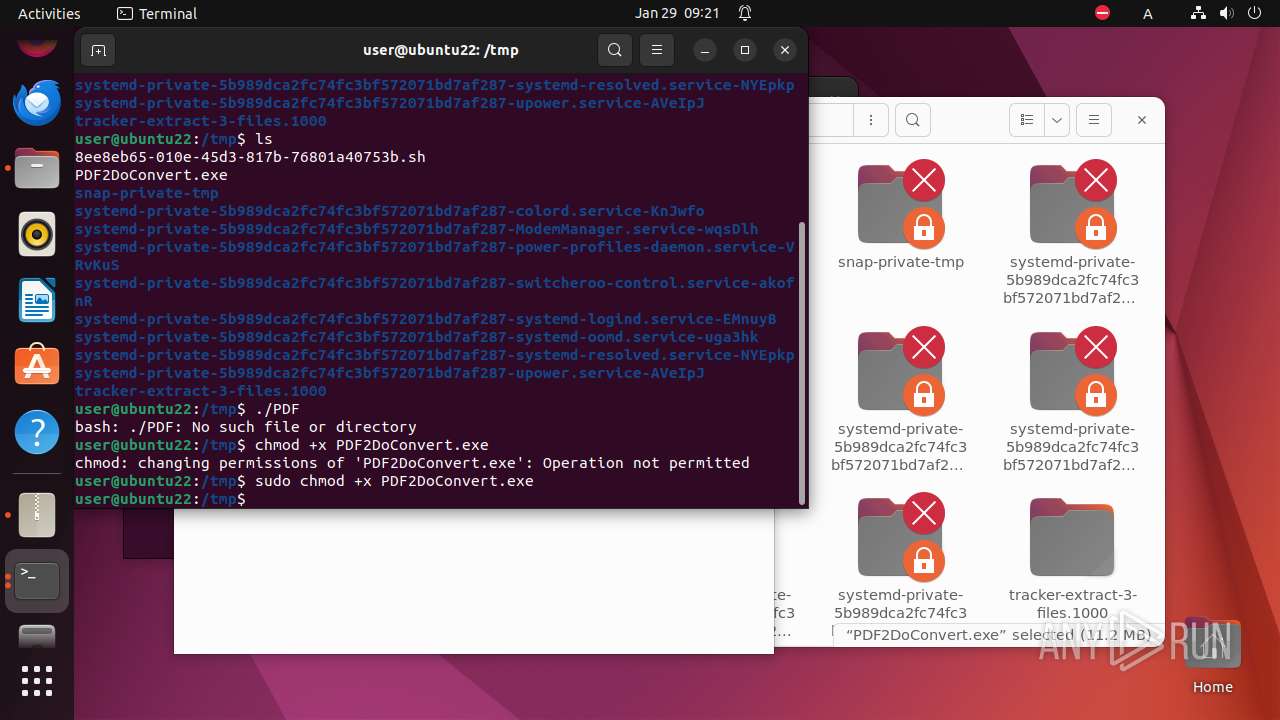Click the keyboard language indicator A

(1148, 13)
